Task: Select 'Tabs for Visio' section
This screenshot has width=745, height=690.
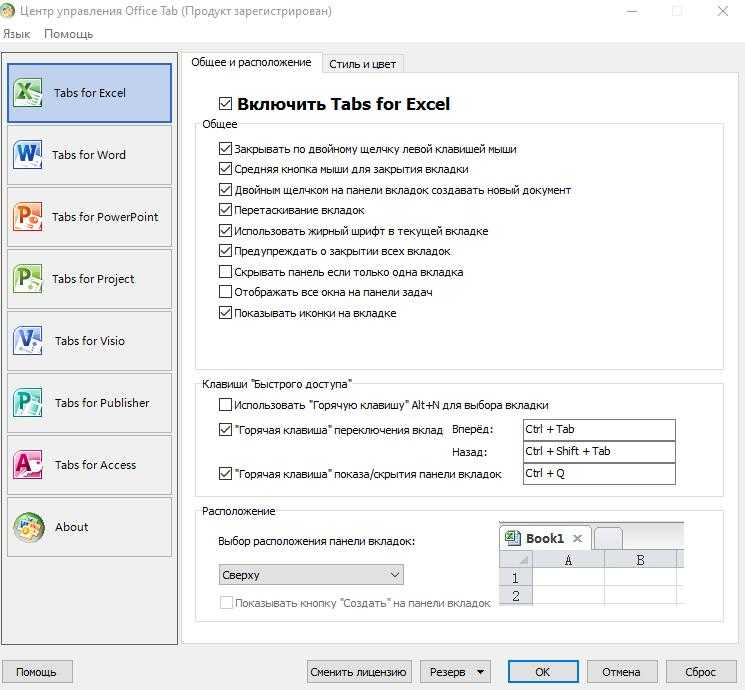Action: click(x=89, y=341)
